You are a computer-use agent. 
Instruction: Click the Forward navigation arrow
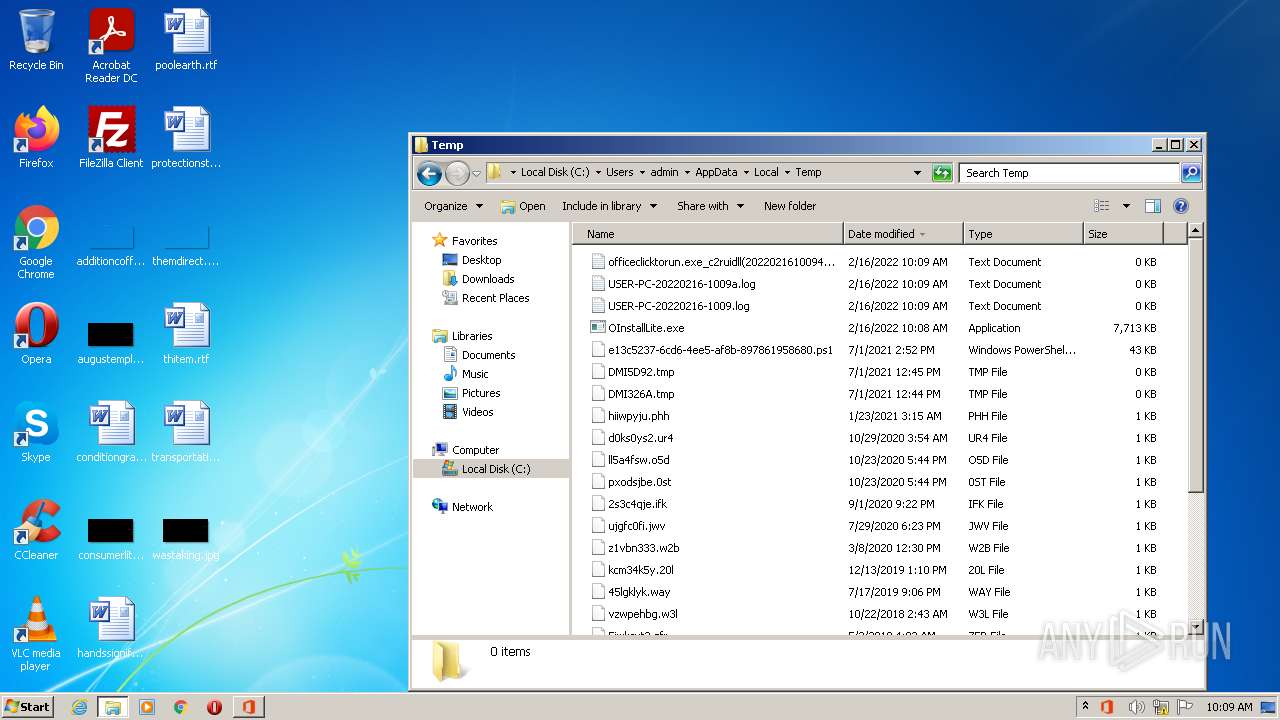457,173
